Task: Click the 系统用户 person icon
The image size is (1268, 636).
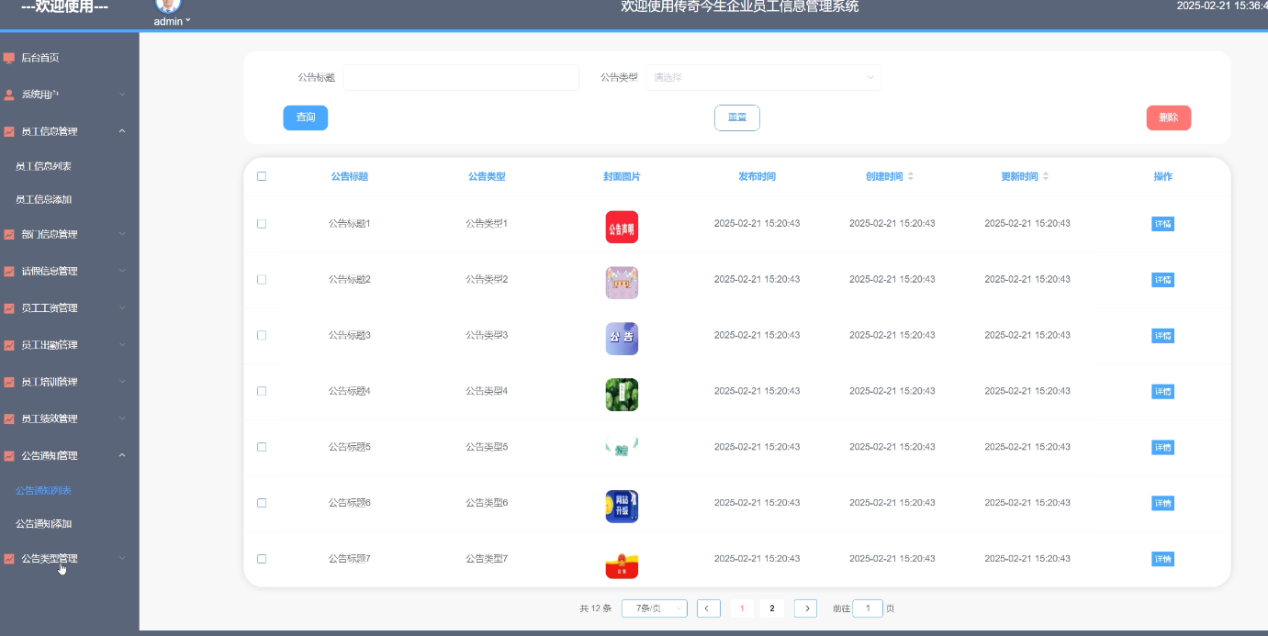Action: [x=9, y=95]
